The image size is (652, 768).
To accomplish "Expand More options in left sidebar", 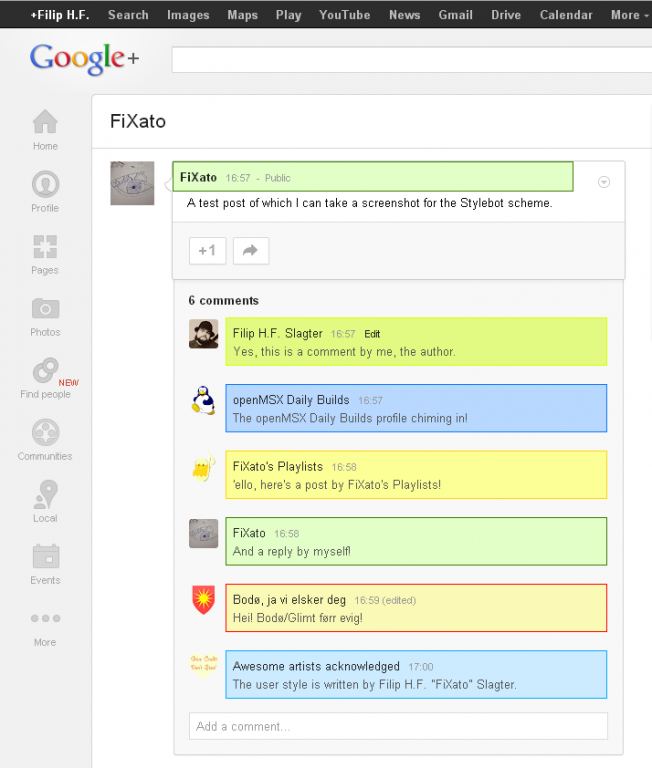I will point(45,619).
